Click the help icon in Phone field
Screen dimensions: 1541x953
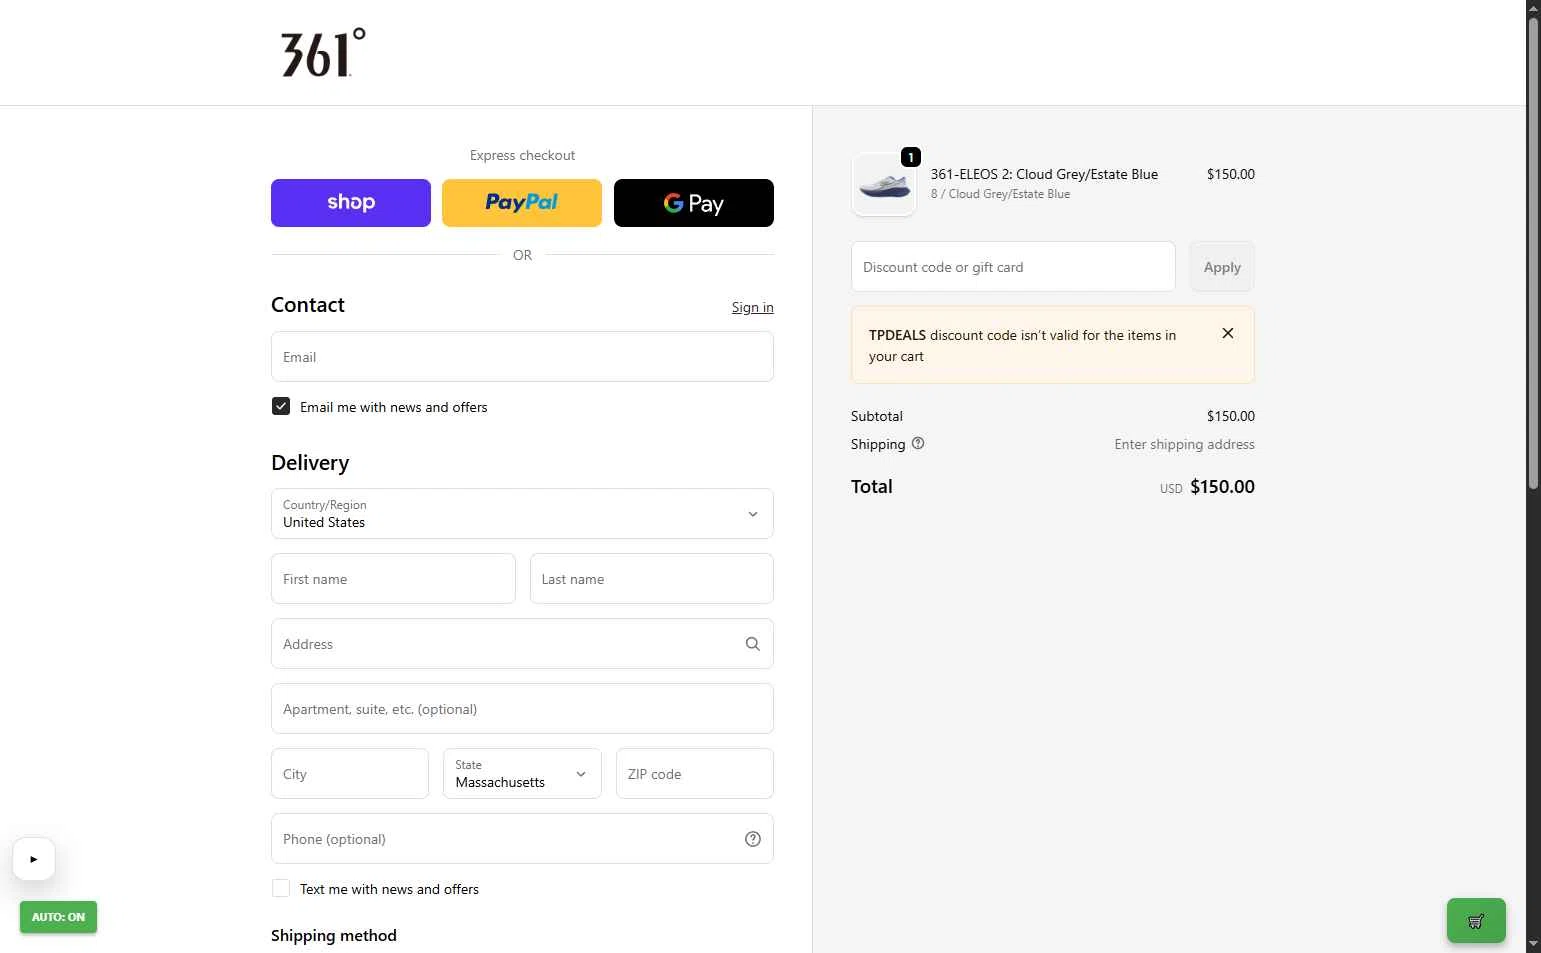click(753, 839)
